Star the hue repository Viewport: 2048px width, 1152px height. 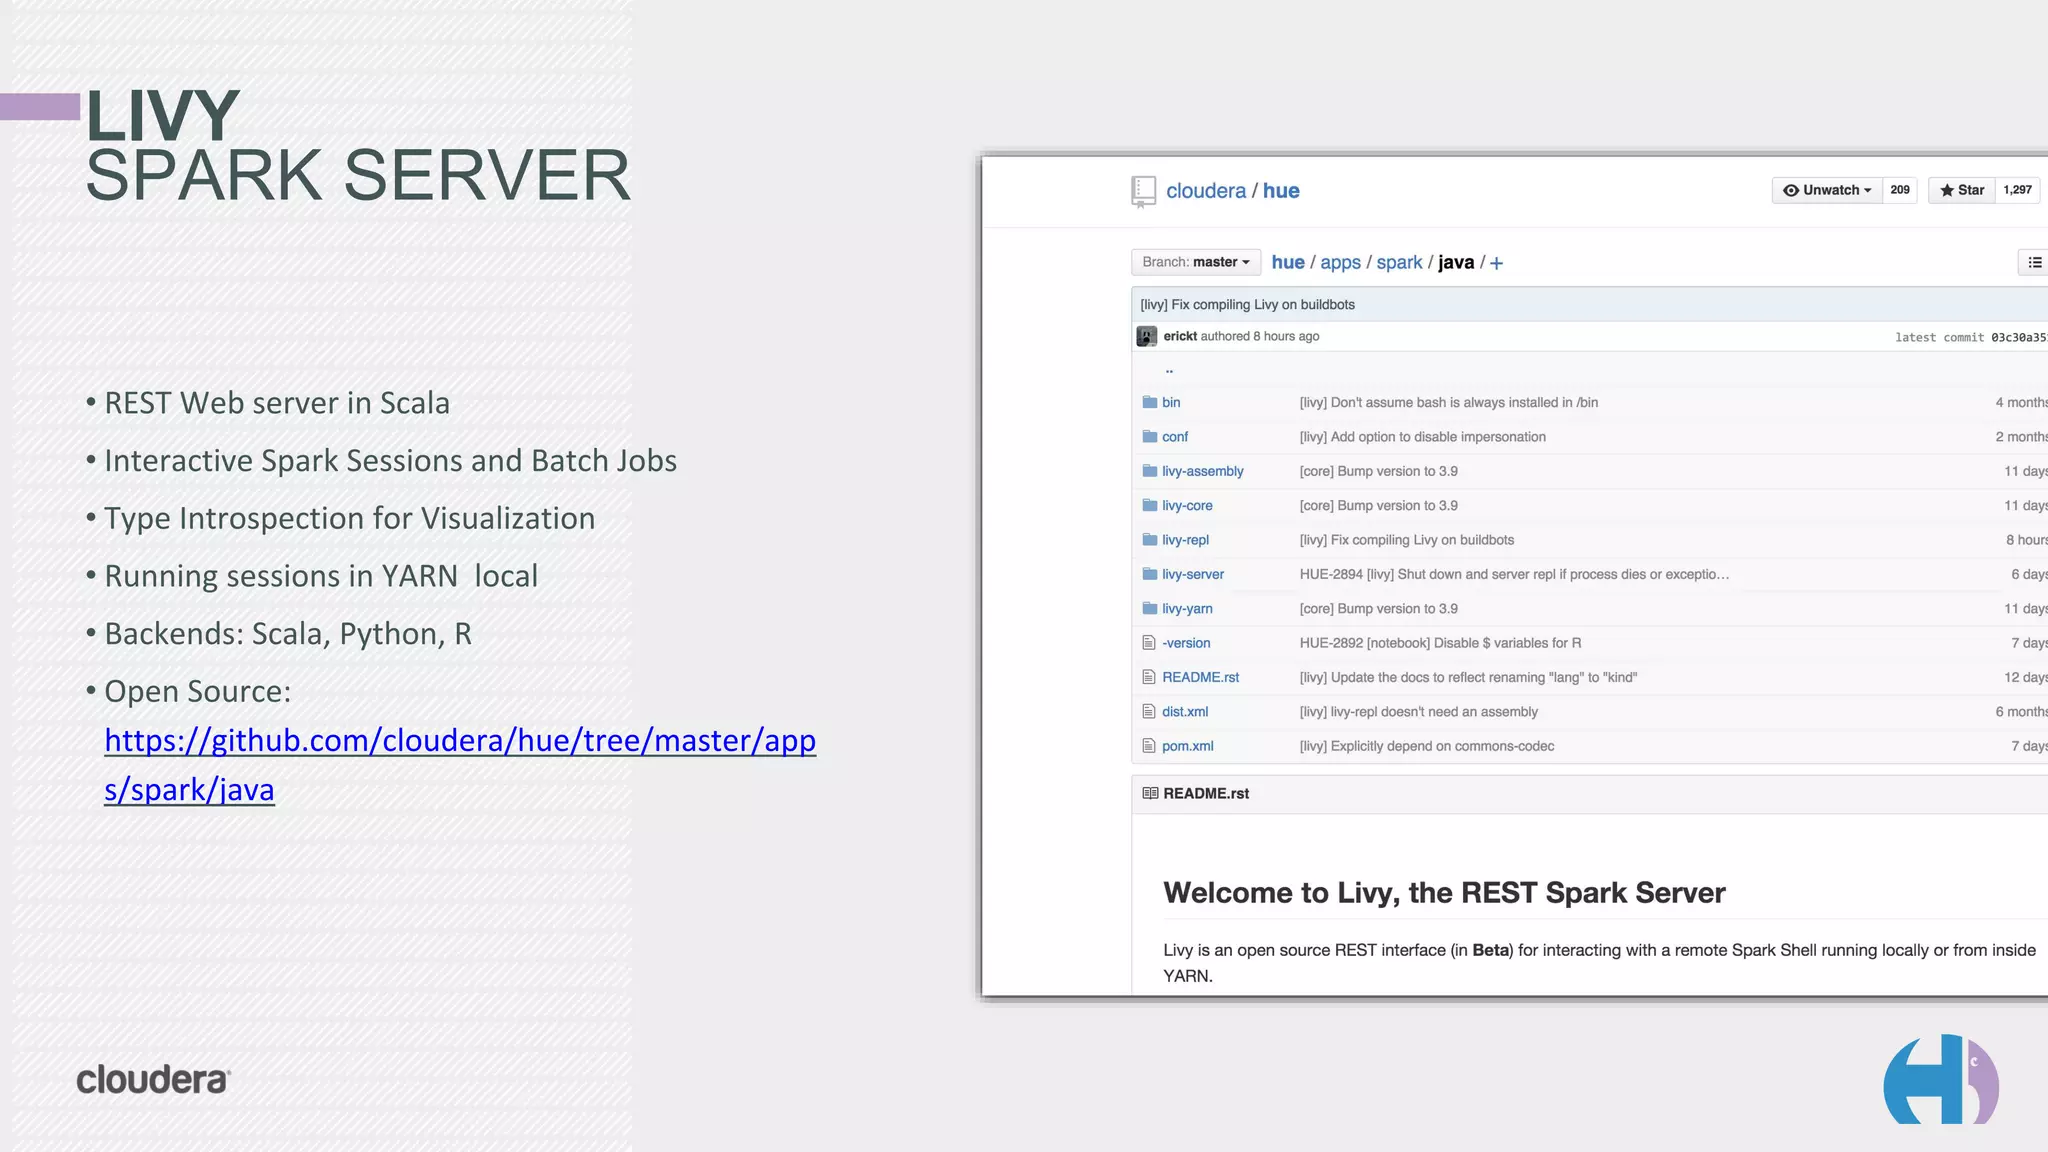1962,190
